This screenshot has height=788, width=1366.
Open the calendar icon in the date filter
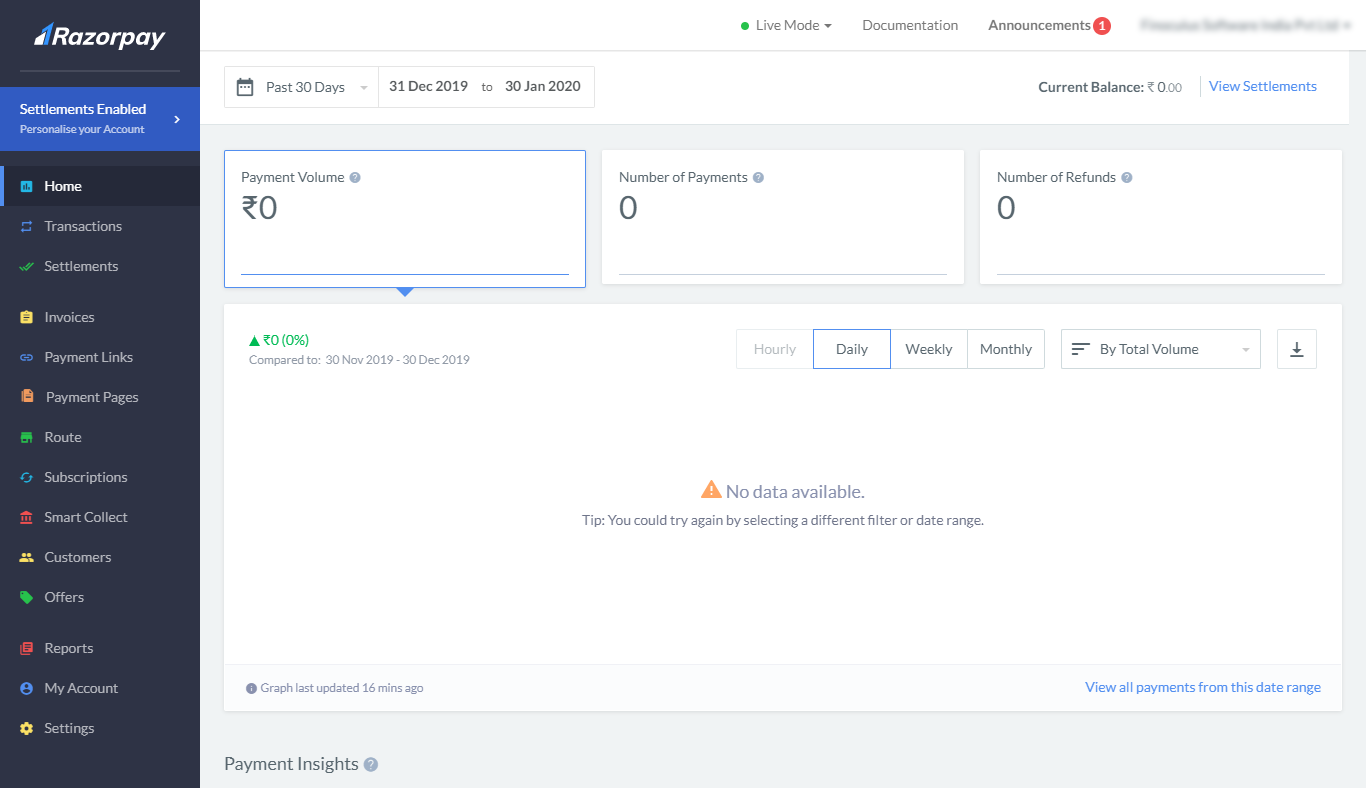tap(245, 86)
